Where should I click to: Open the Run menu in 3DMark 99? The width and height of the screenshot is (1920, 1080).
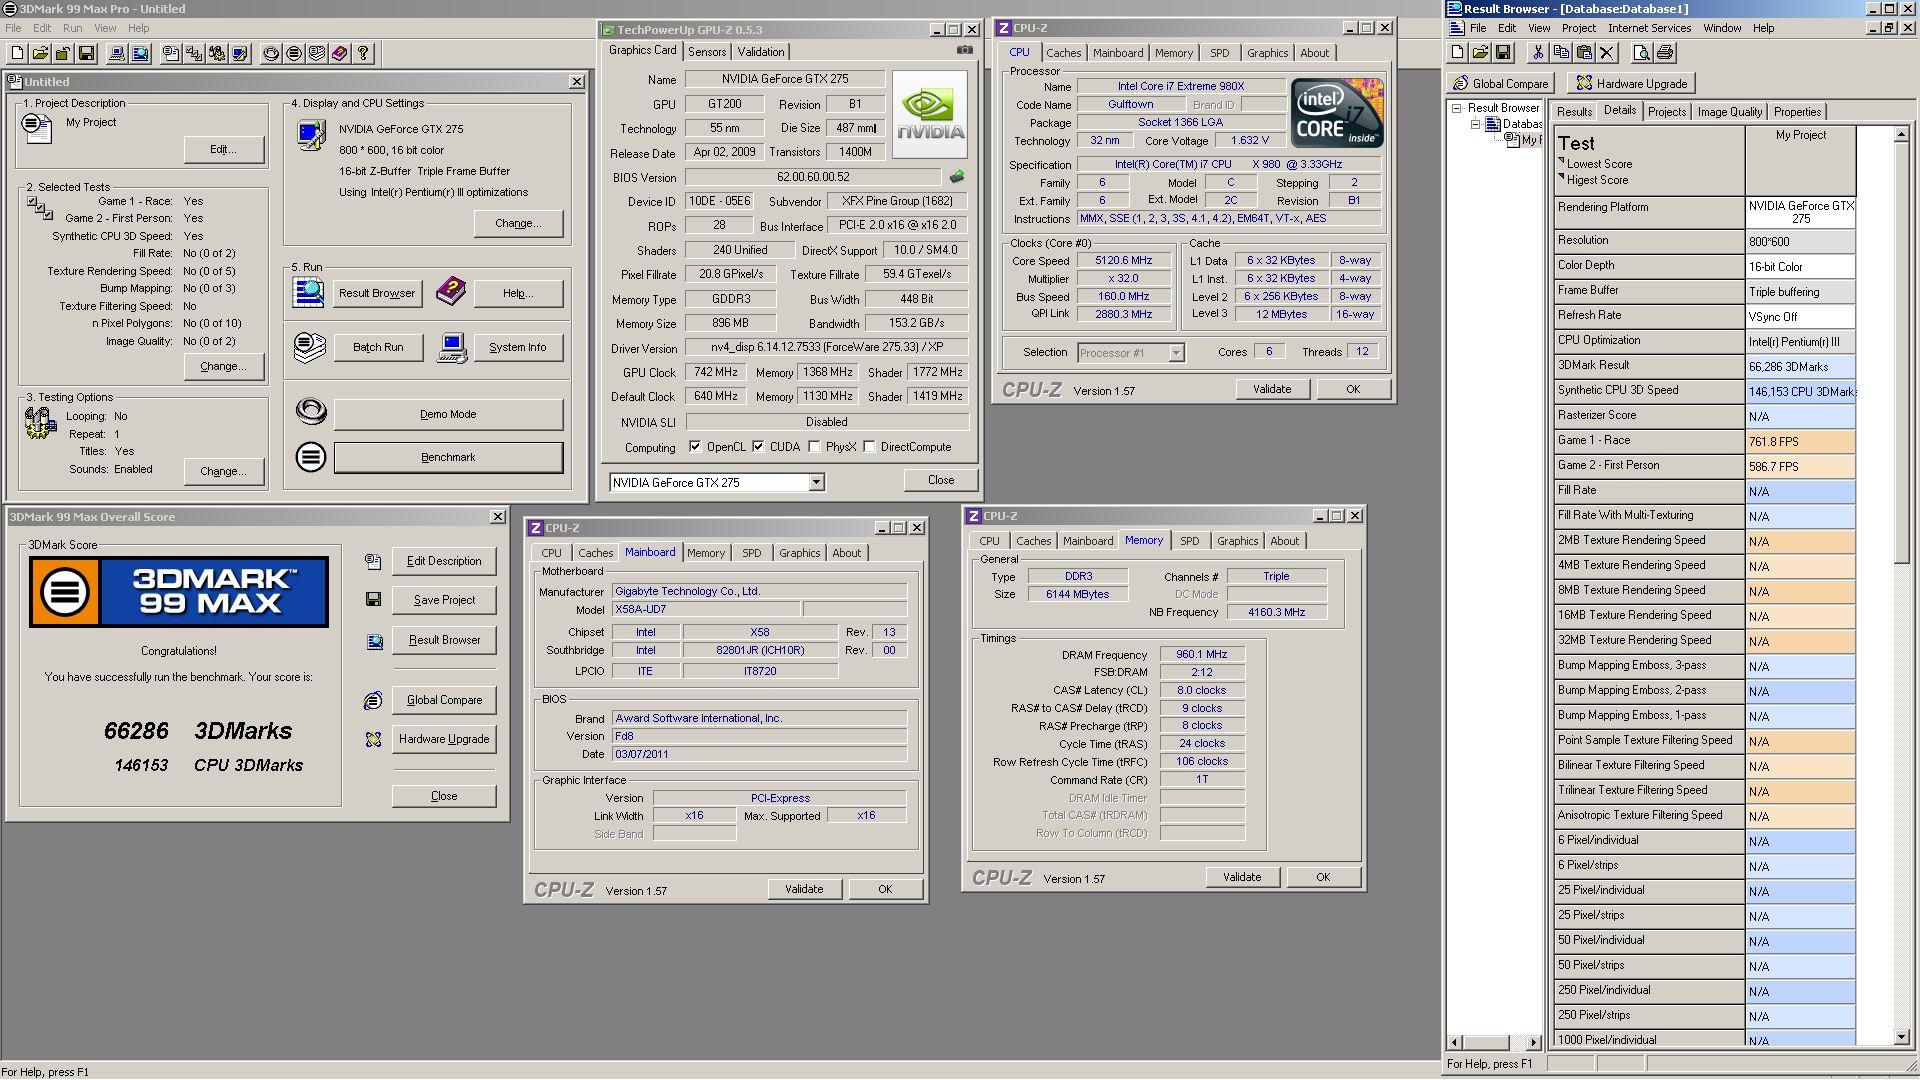tap(73, 28)
